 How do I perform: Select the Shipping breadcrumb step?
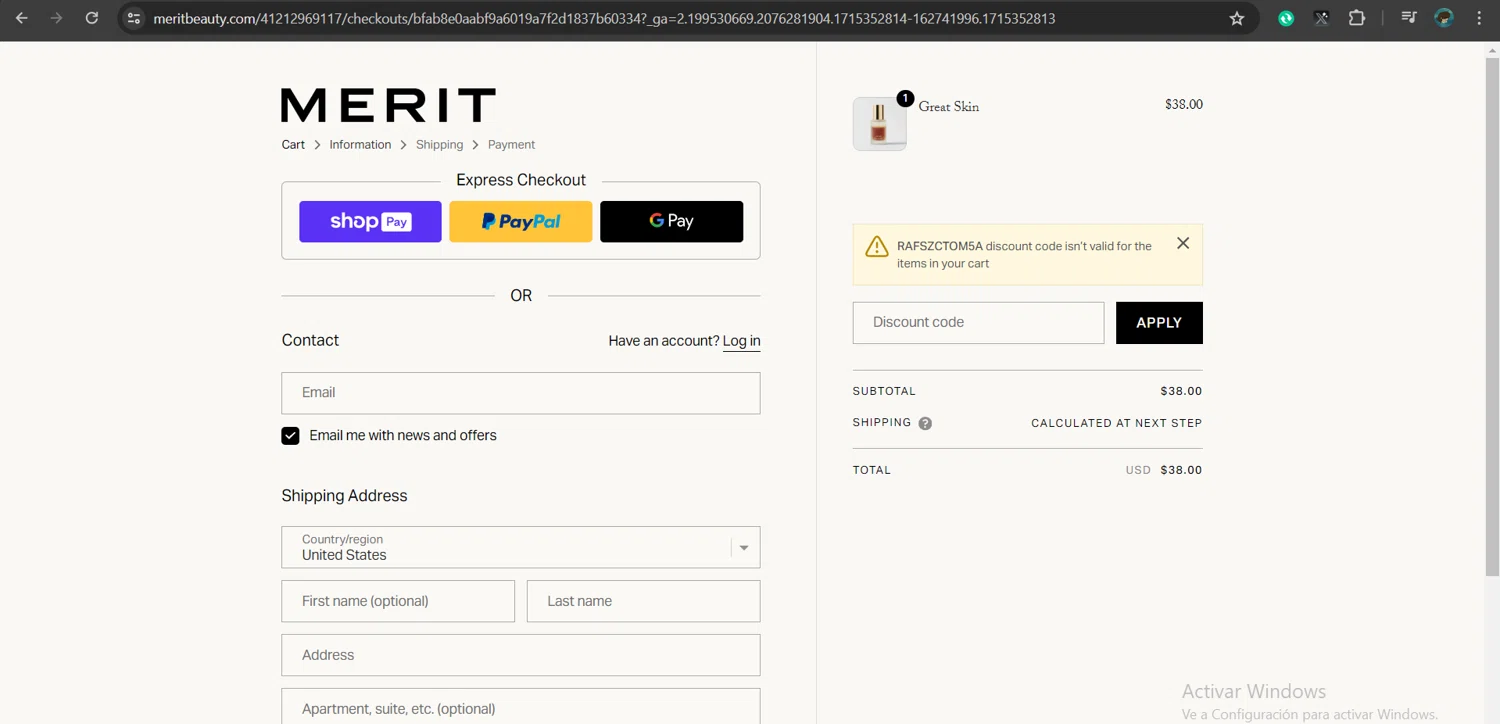pyautogui.click(x=440, y=145)
